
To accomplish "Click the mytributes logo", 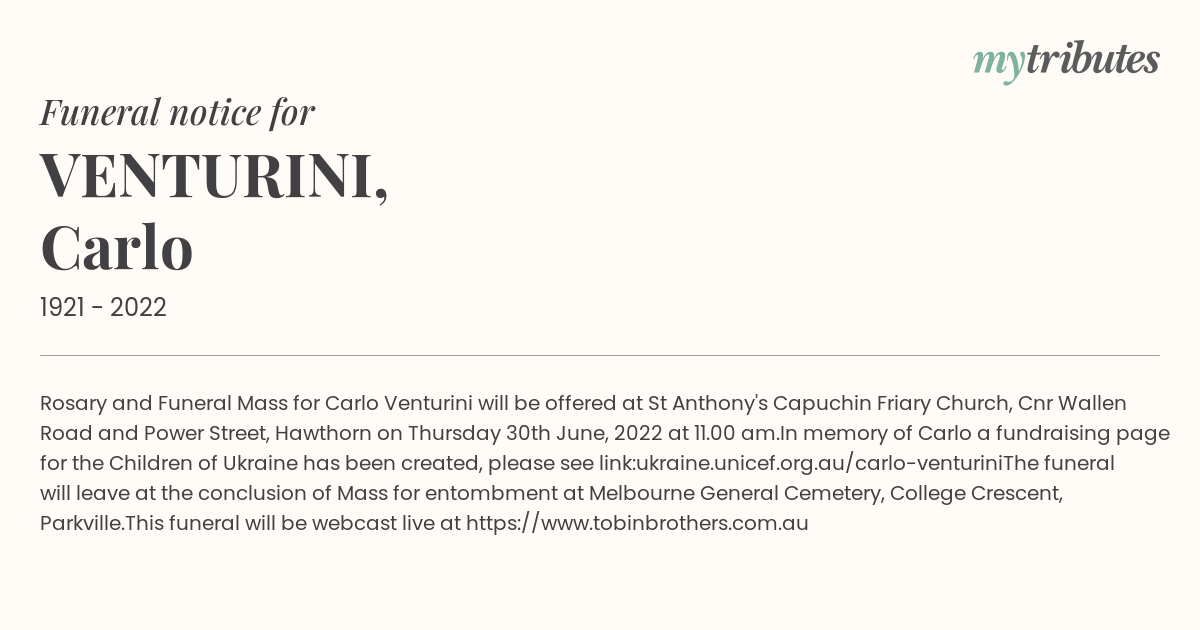I will point(1065,60).
